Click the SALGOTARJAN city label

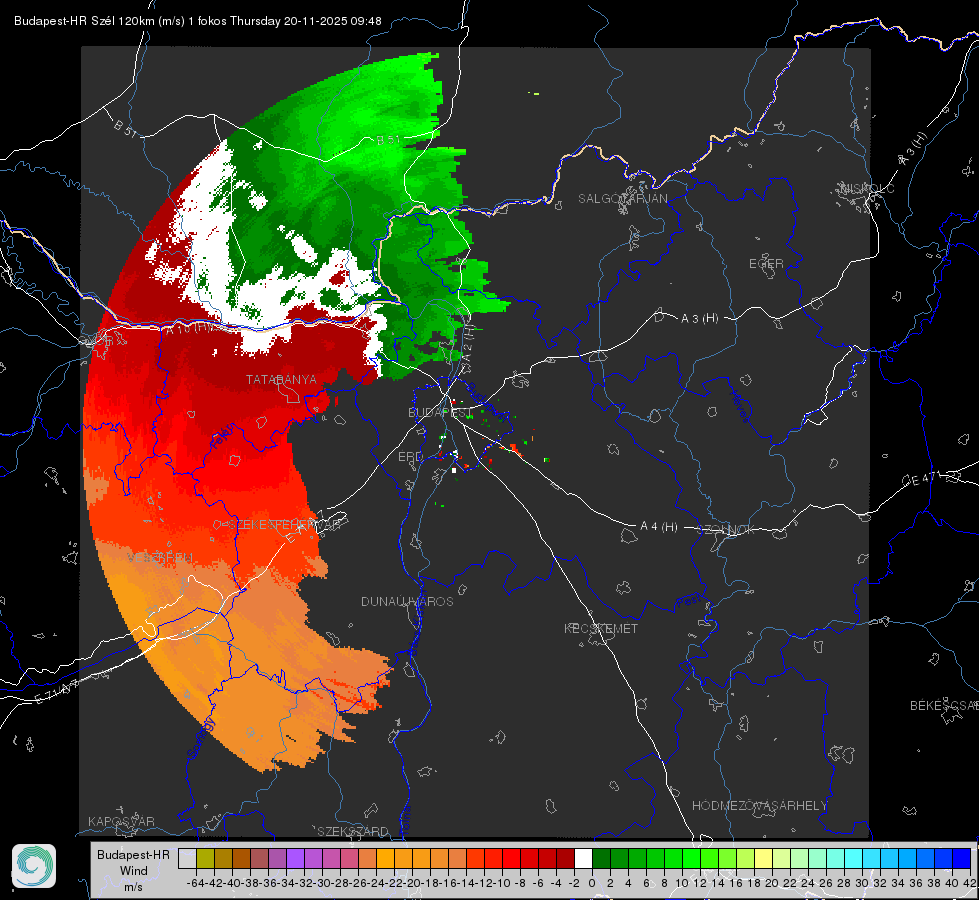[622, 199]
